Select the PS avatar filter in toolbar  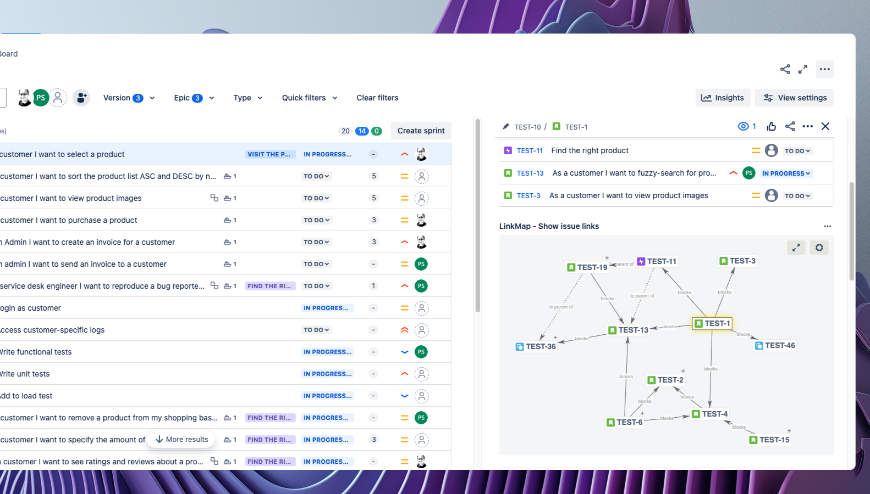tap(41, 98)
